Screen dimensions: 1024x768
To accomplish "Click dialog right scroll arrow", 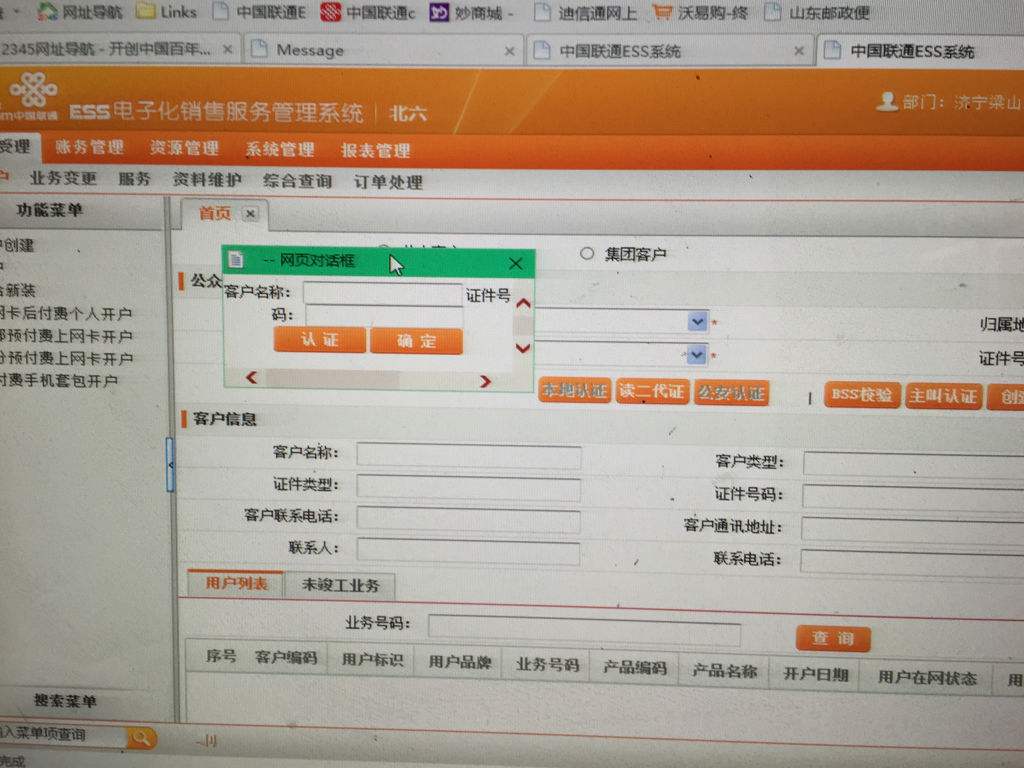I will [x=485, y=381].
